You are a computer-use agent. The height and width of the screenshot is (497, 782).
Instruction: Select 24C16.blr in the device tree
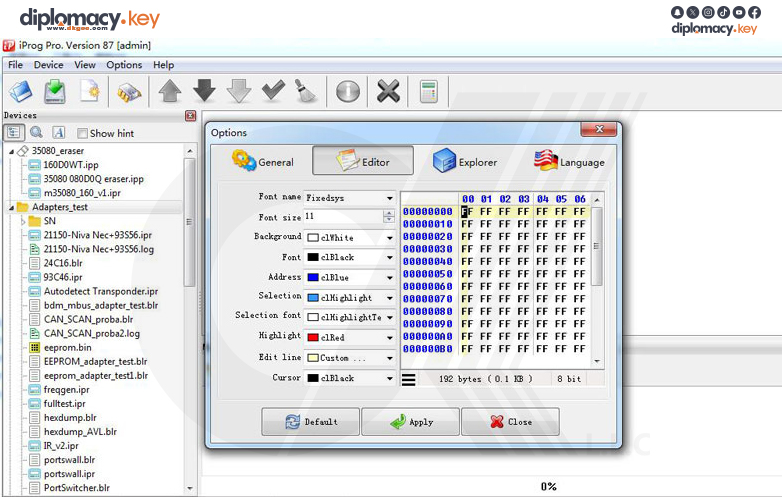click(63, 263)
